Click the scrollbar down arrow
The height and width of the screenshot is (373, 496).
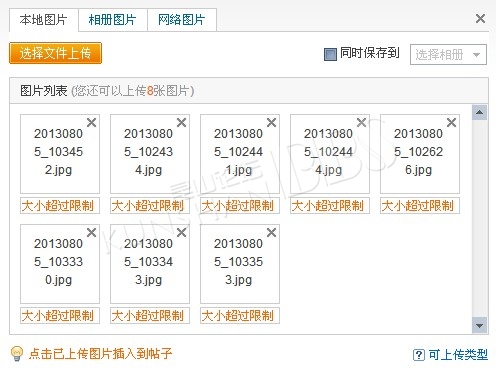click(480, 326)
